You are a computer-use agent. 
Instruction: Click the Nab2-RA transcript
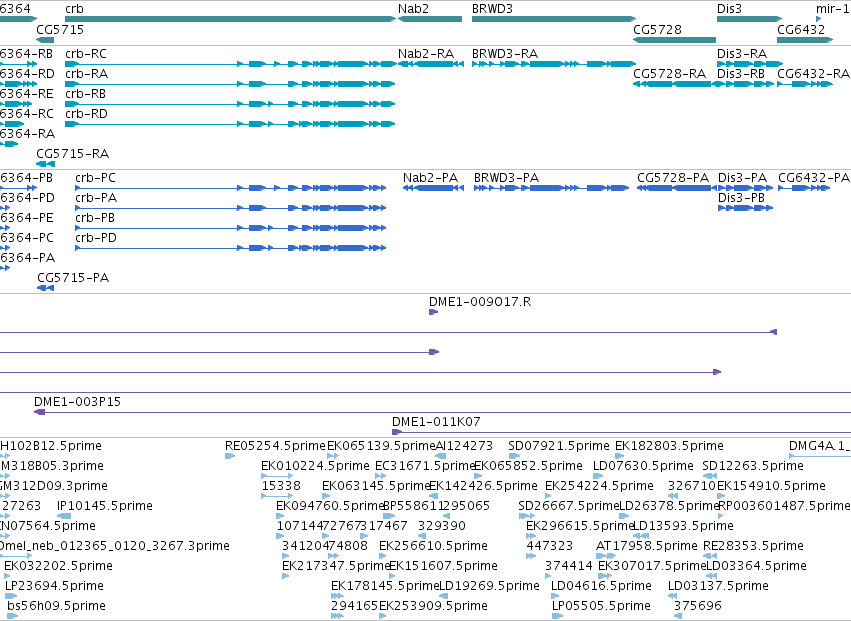(x=431, y=64)
